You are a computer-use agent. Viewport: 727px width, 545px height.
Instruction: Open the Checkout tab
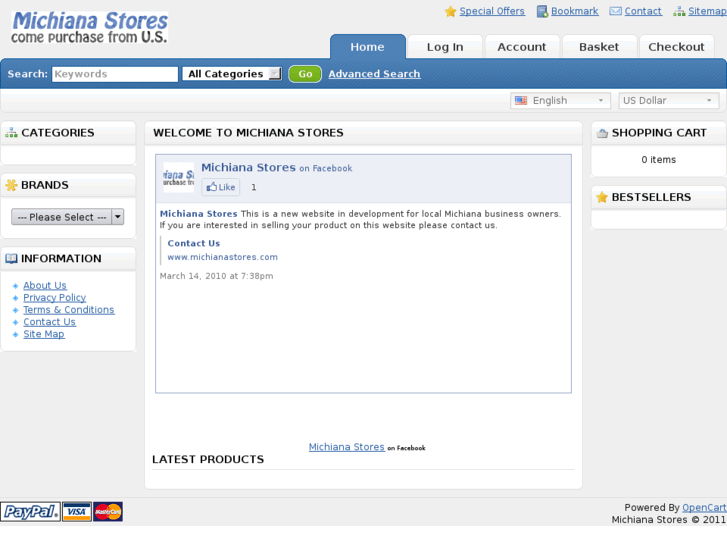pyautogui.click(x=676, y=47)
